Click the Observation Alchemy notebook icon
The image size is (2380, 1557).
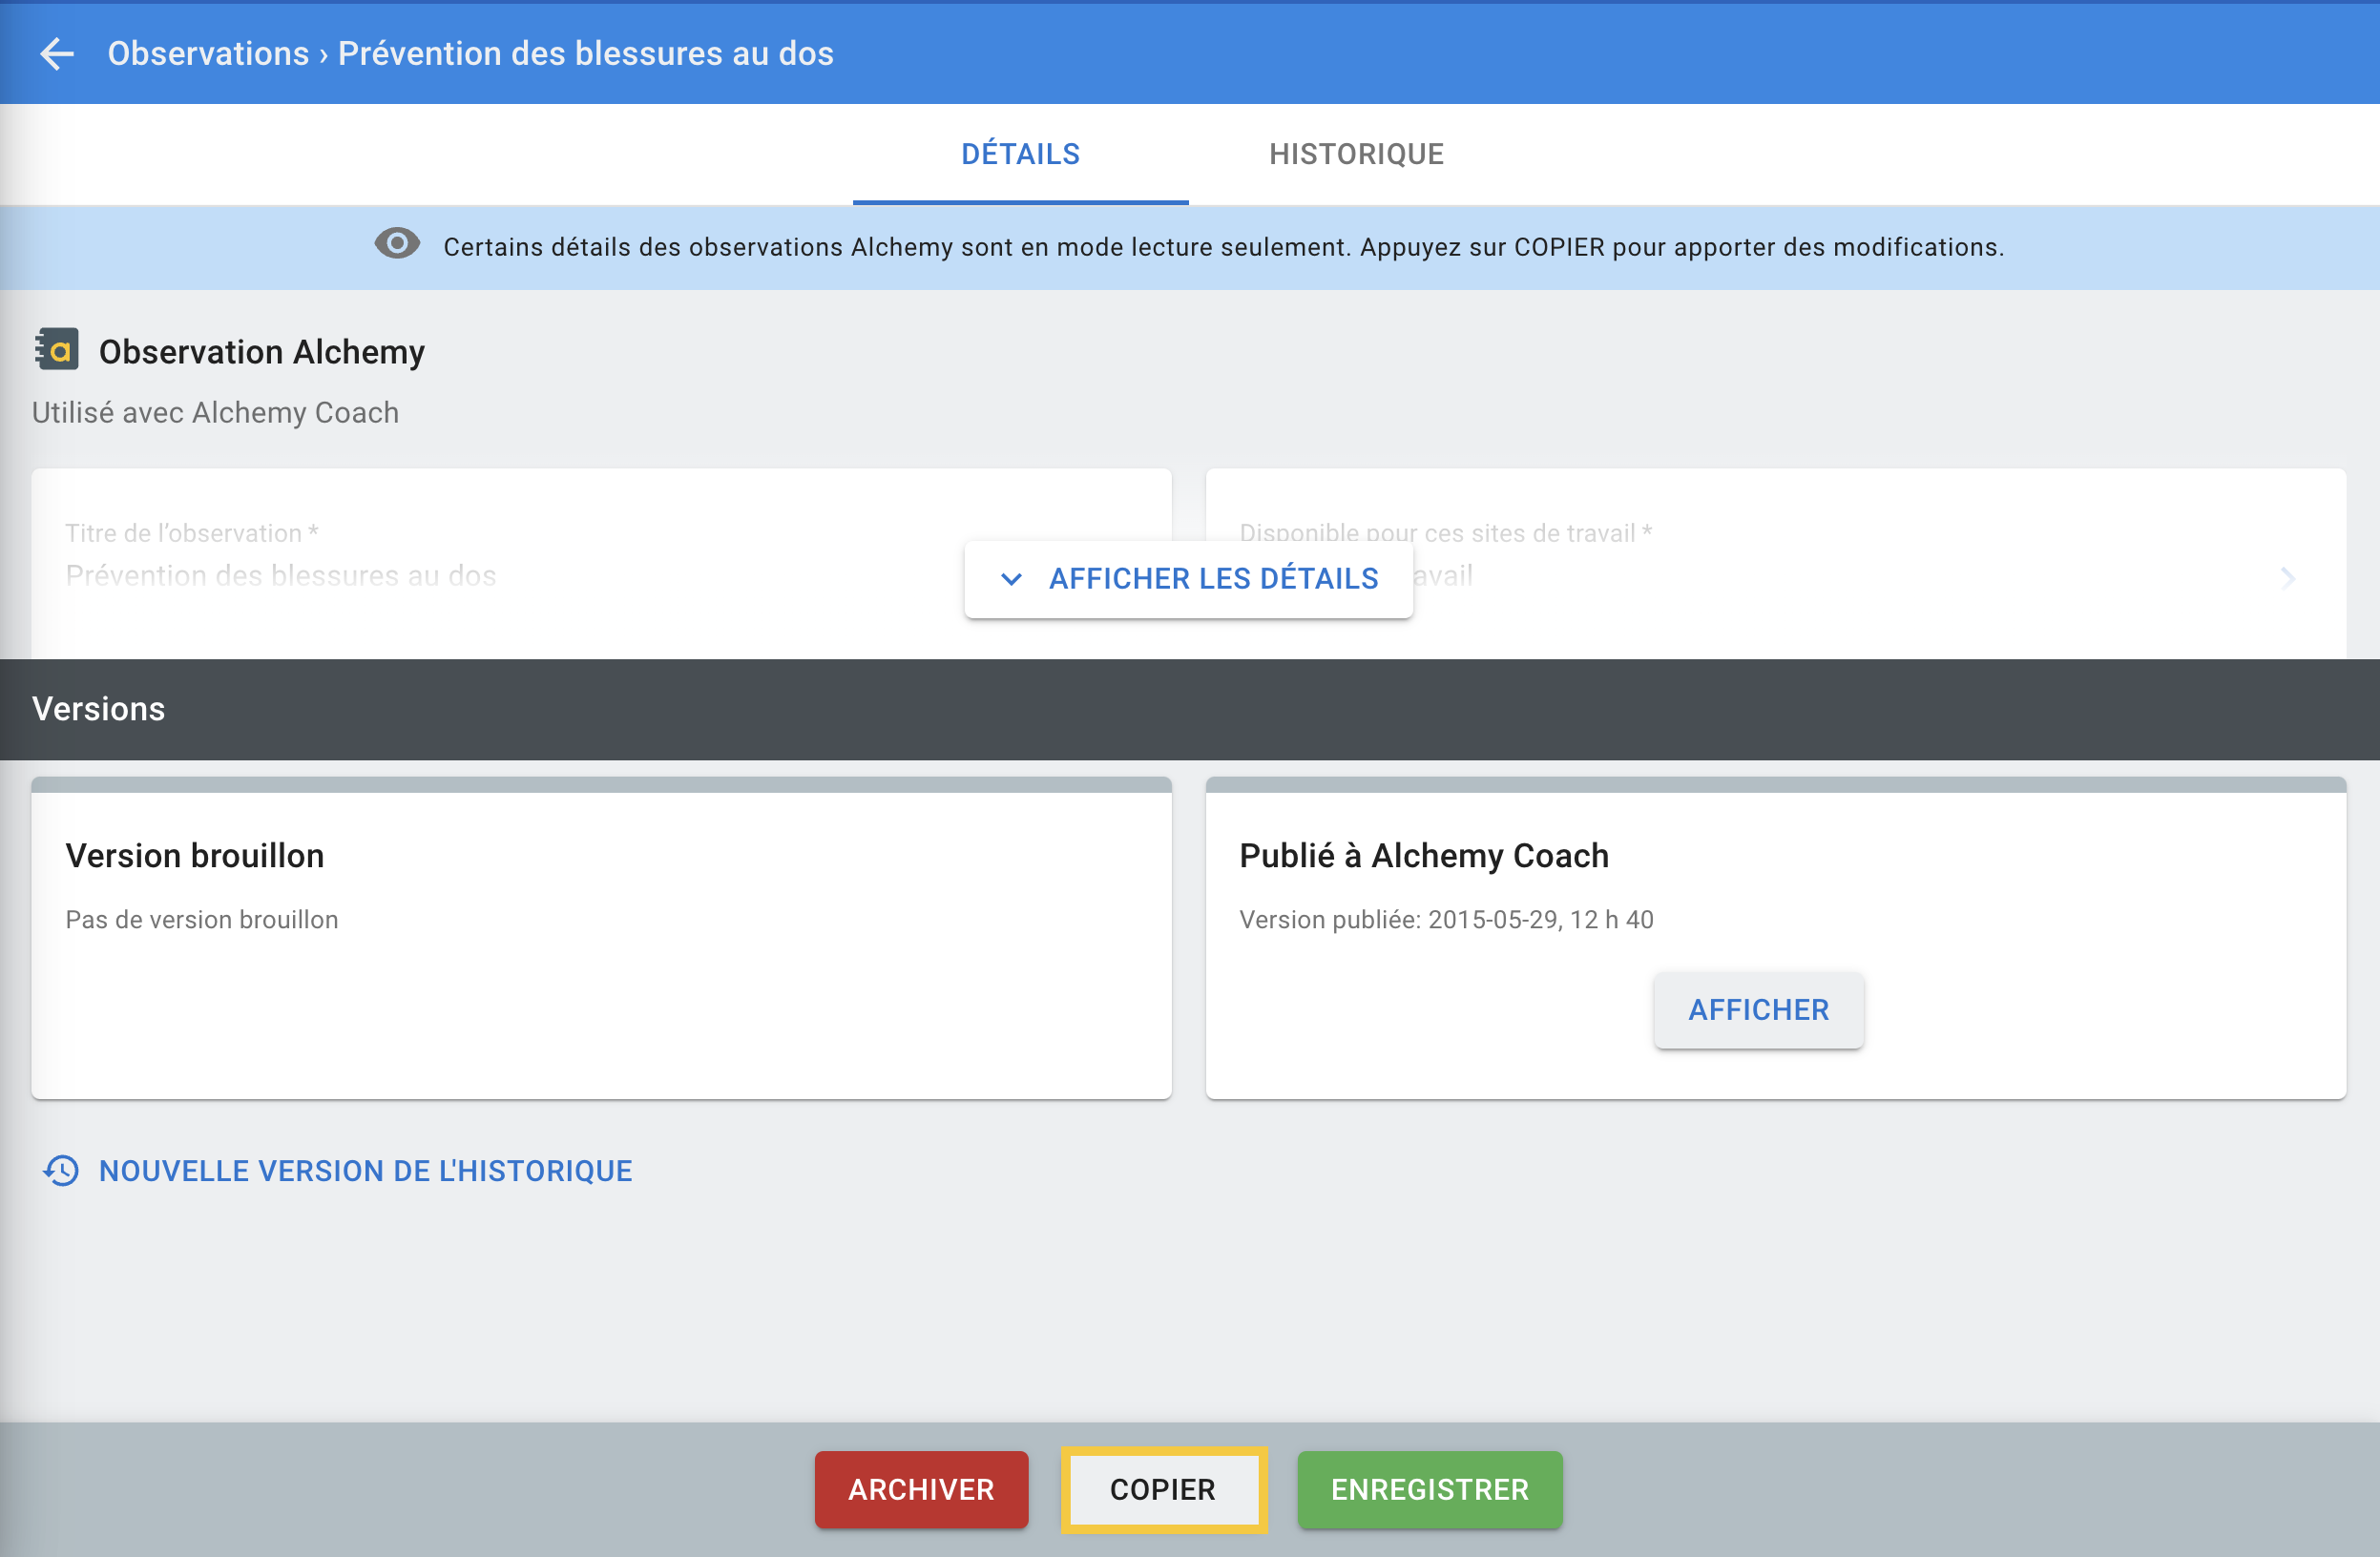click(57, 349)
